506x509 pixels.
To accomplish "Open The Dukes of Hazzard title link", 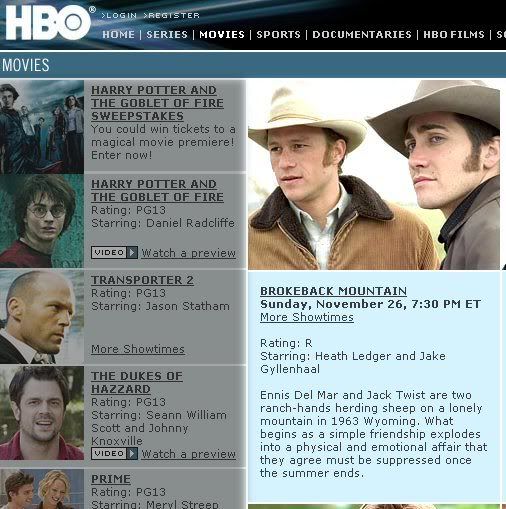I will [137, 382].
